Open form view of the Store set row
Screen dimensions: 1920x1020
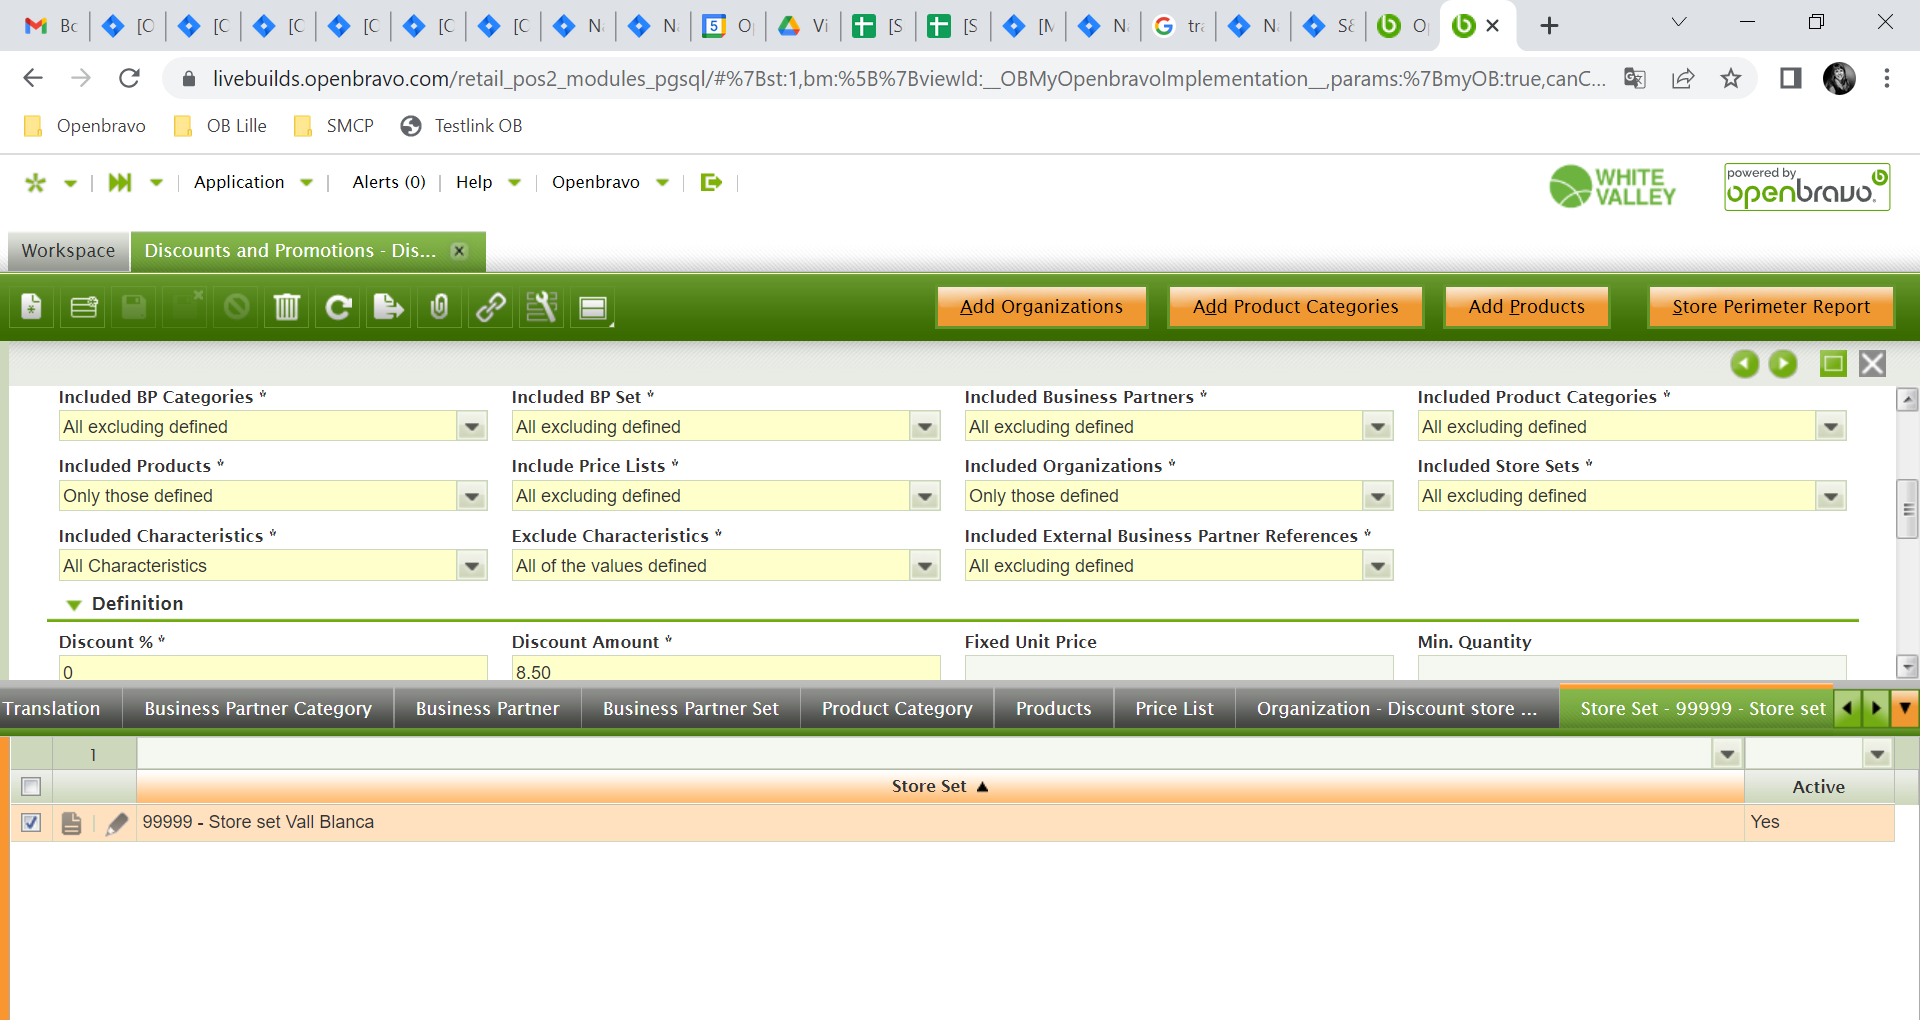(71, 823)
